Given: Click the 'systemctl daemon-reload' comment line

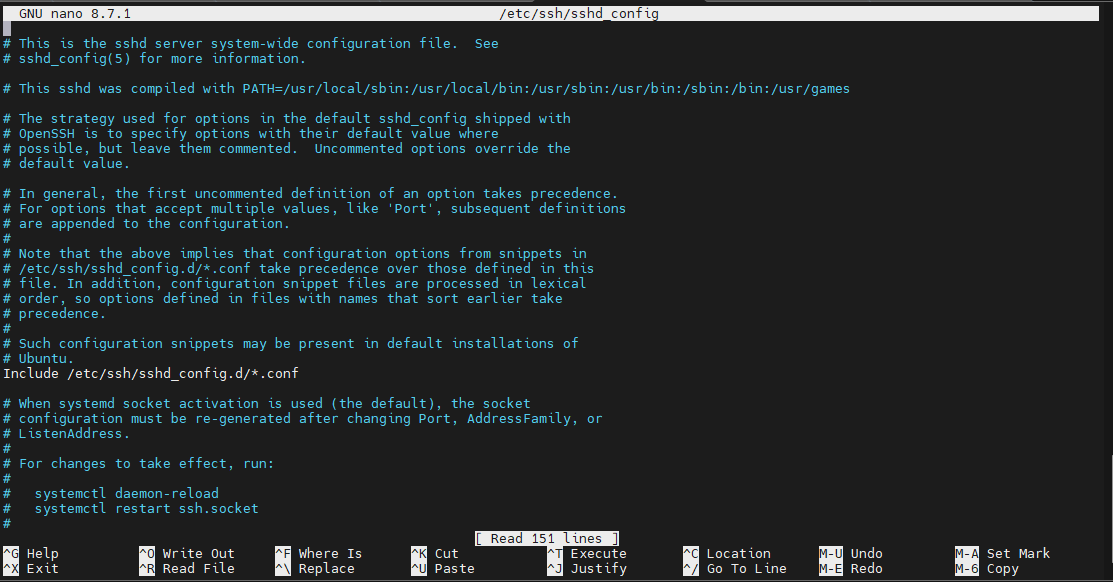Looking at the screenshot, I should (111, 493).
